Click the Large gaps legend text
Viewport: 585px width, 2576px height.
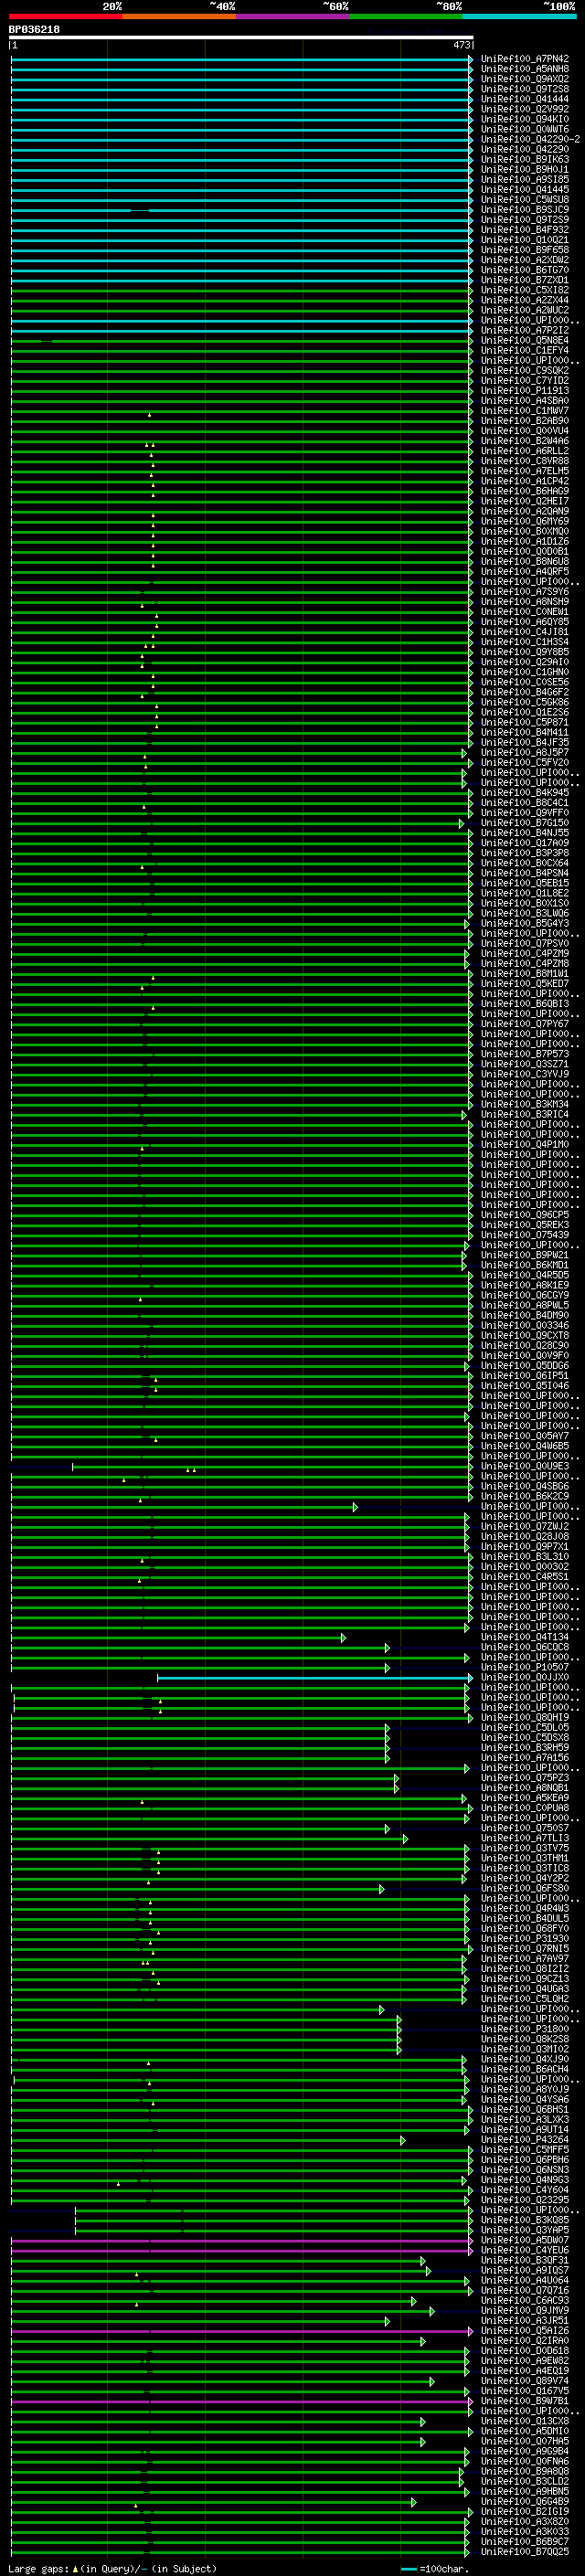click(112, 2569)
